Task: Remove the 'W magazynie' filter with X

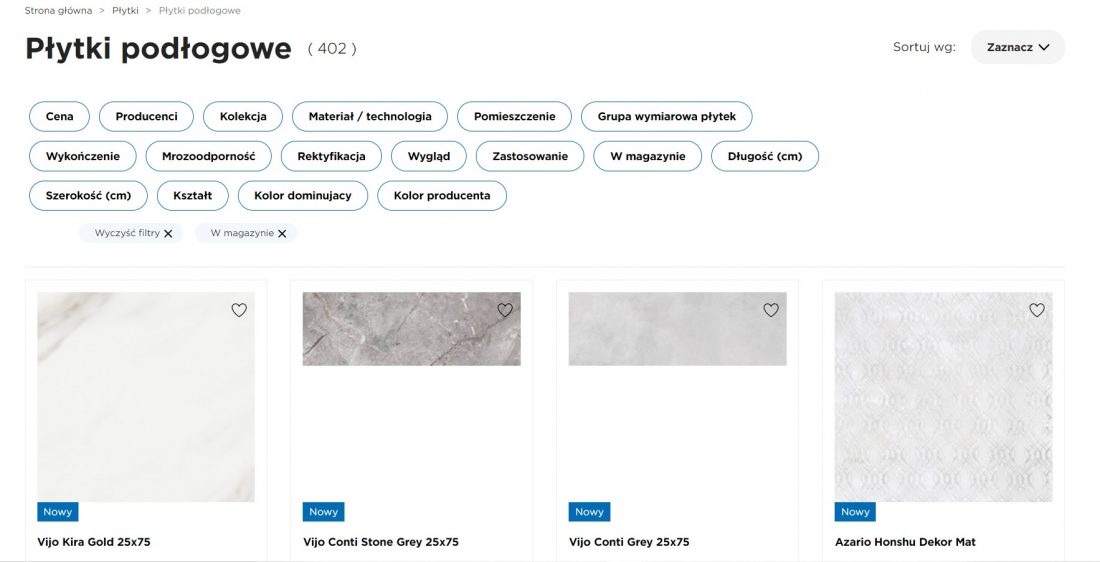Action: [x=282, y=233]
